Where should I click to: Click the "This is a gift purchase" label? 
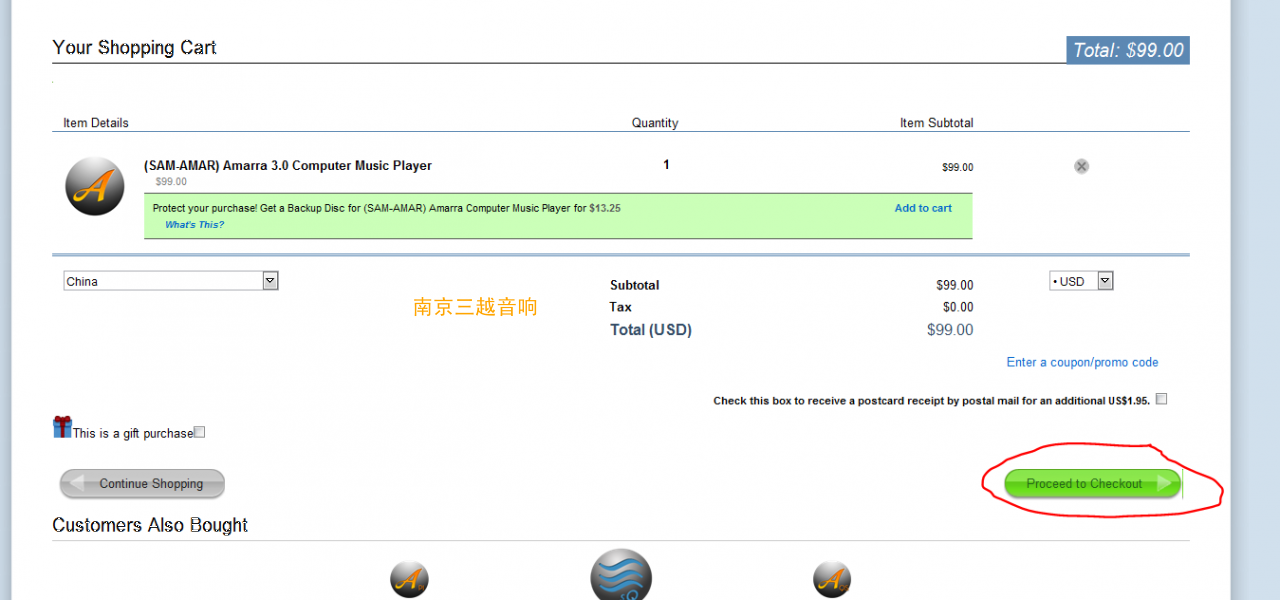133,433
